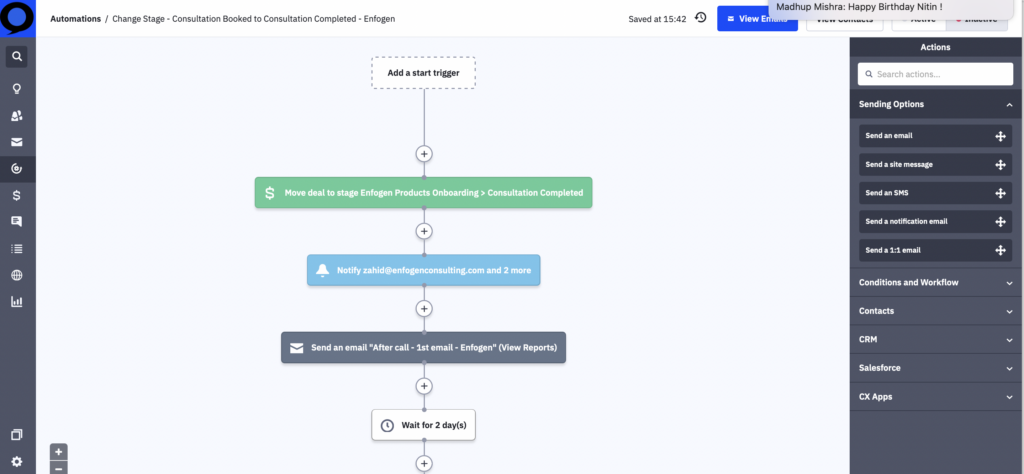This screenshot has height=474, width=1024.
Task: Collapse the Sending Options section
Action: (x=936, y=104)
